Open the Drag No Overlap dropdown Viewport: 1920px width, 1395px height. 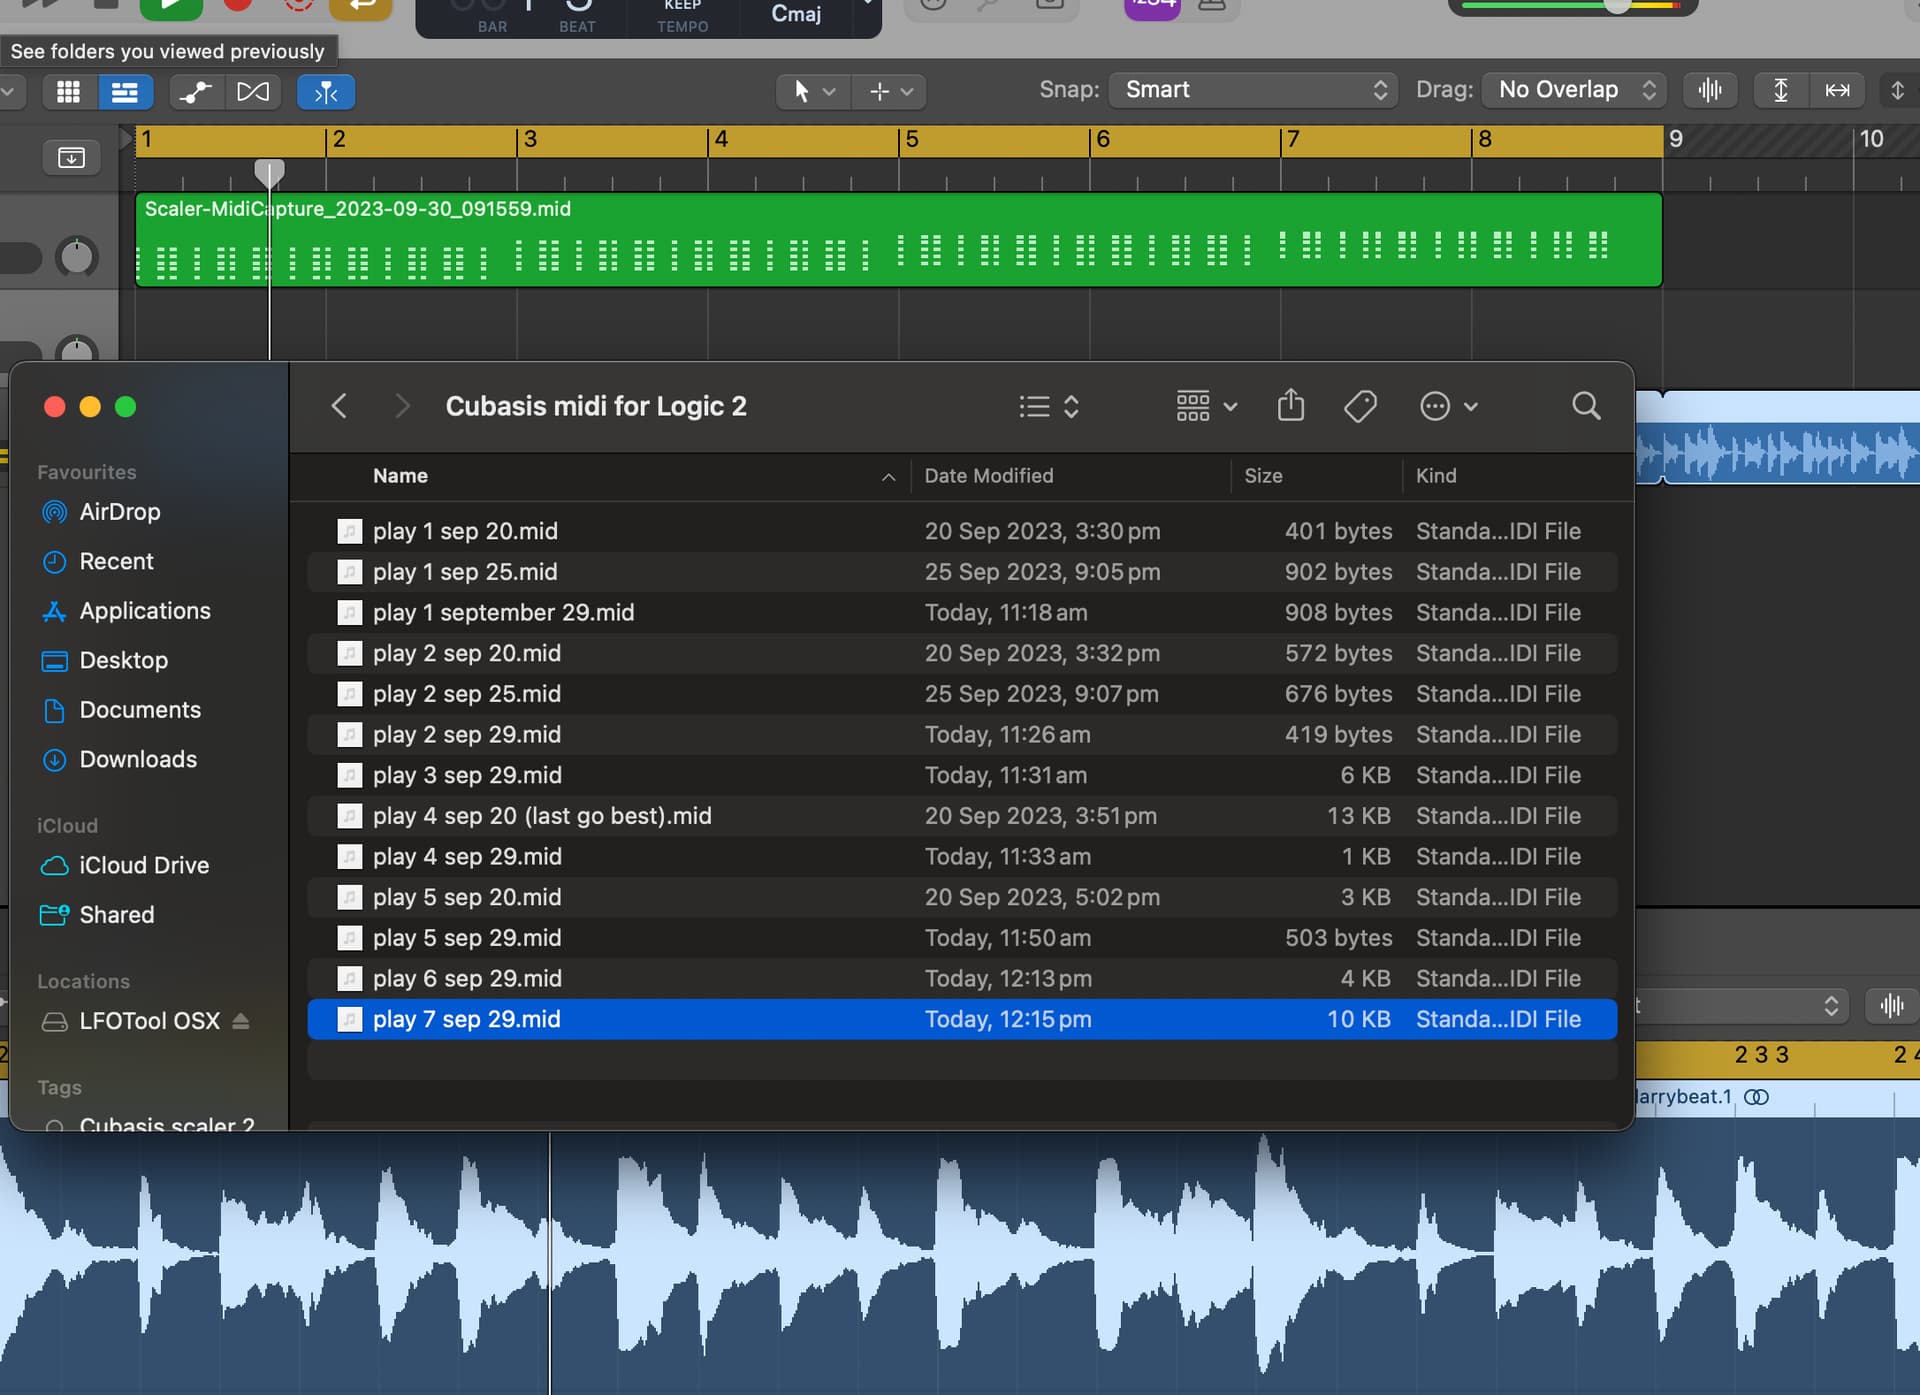point(1574,90)
